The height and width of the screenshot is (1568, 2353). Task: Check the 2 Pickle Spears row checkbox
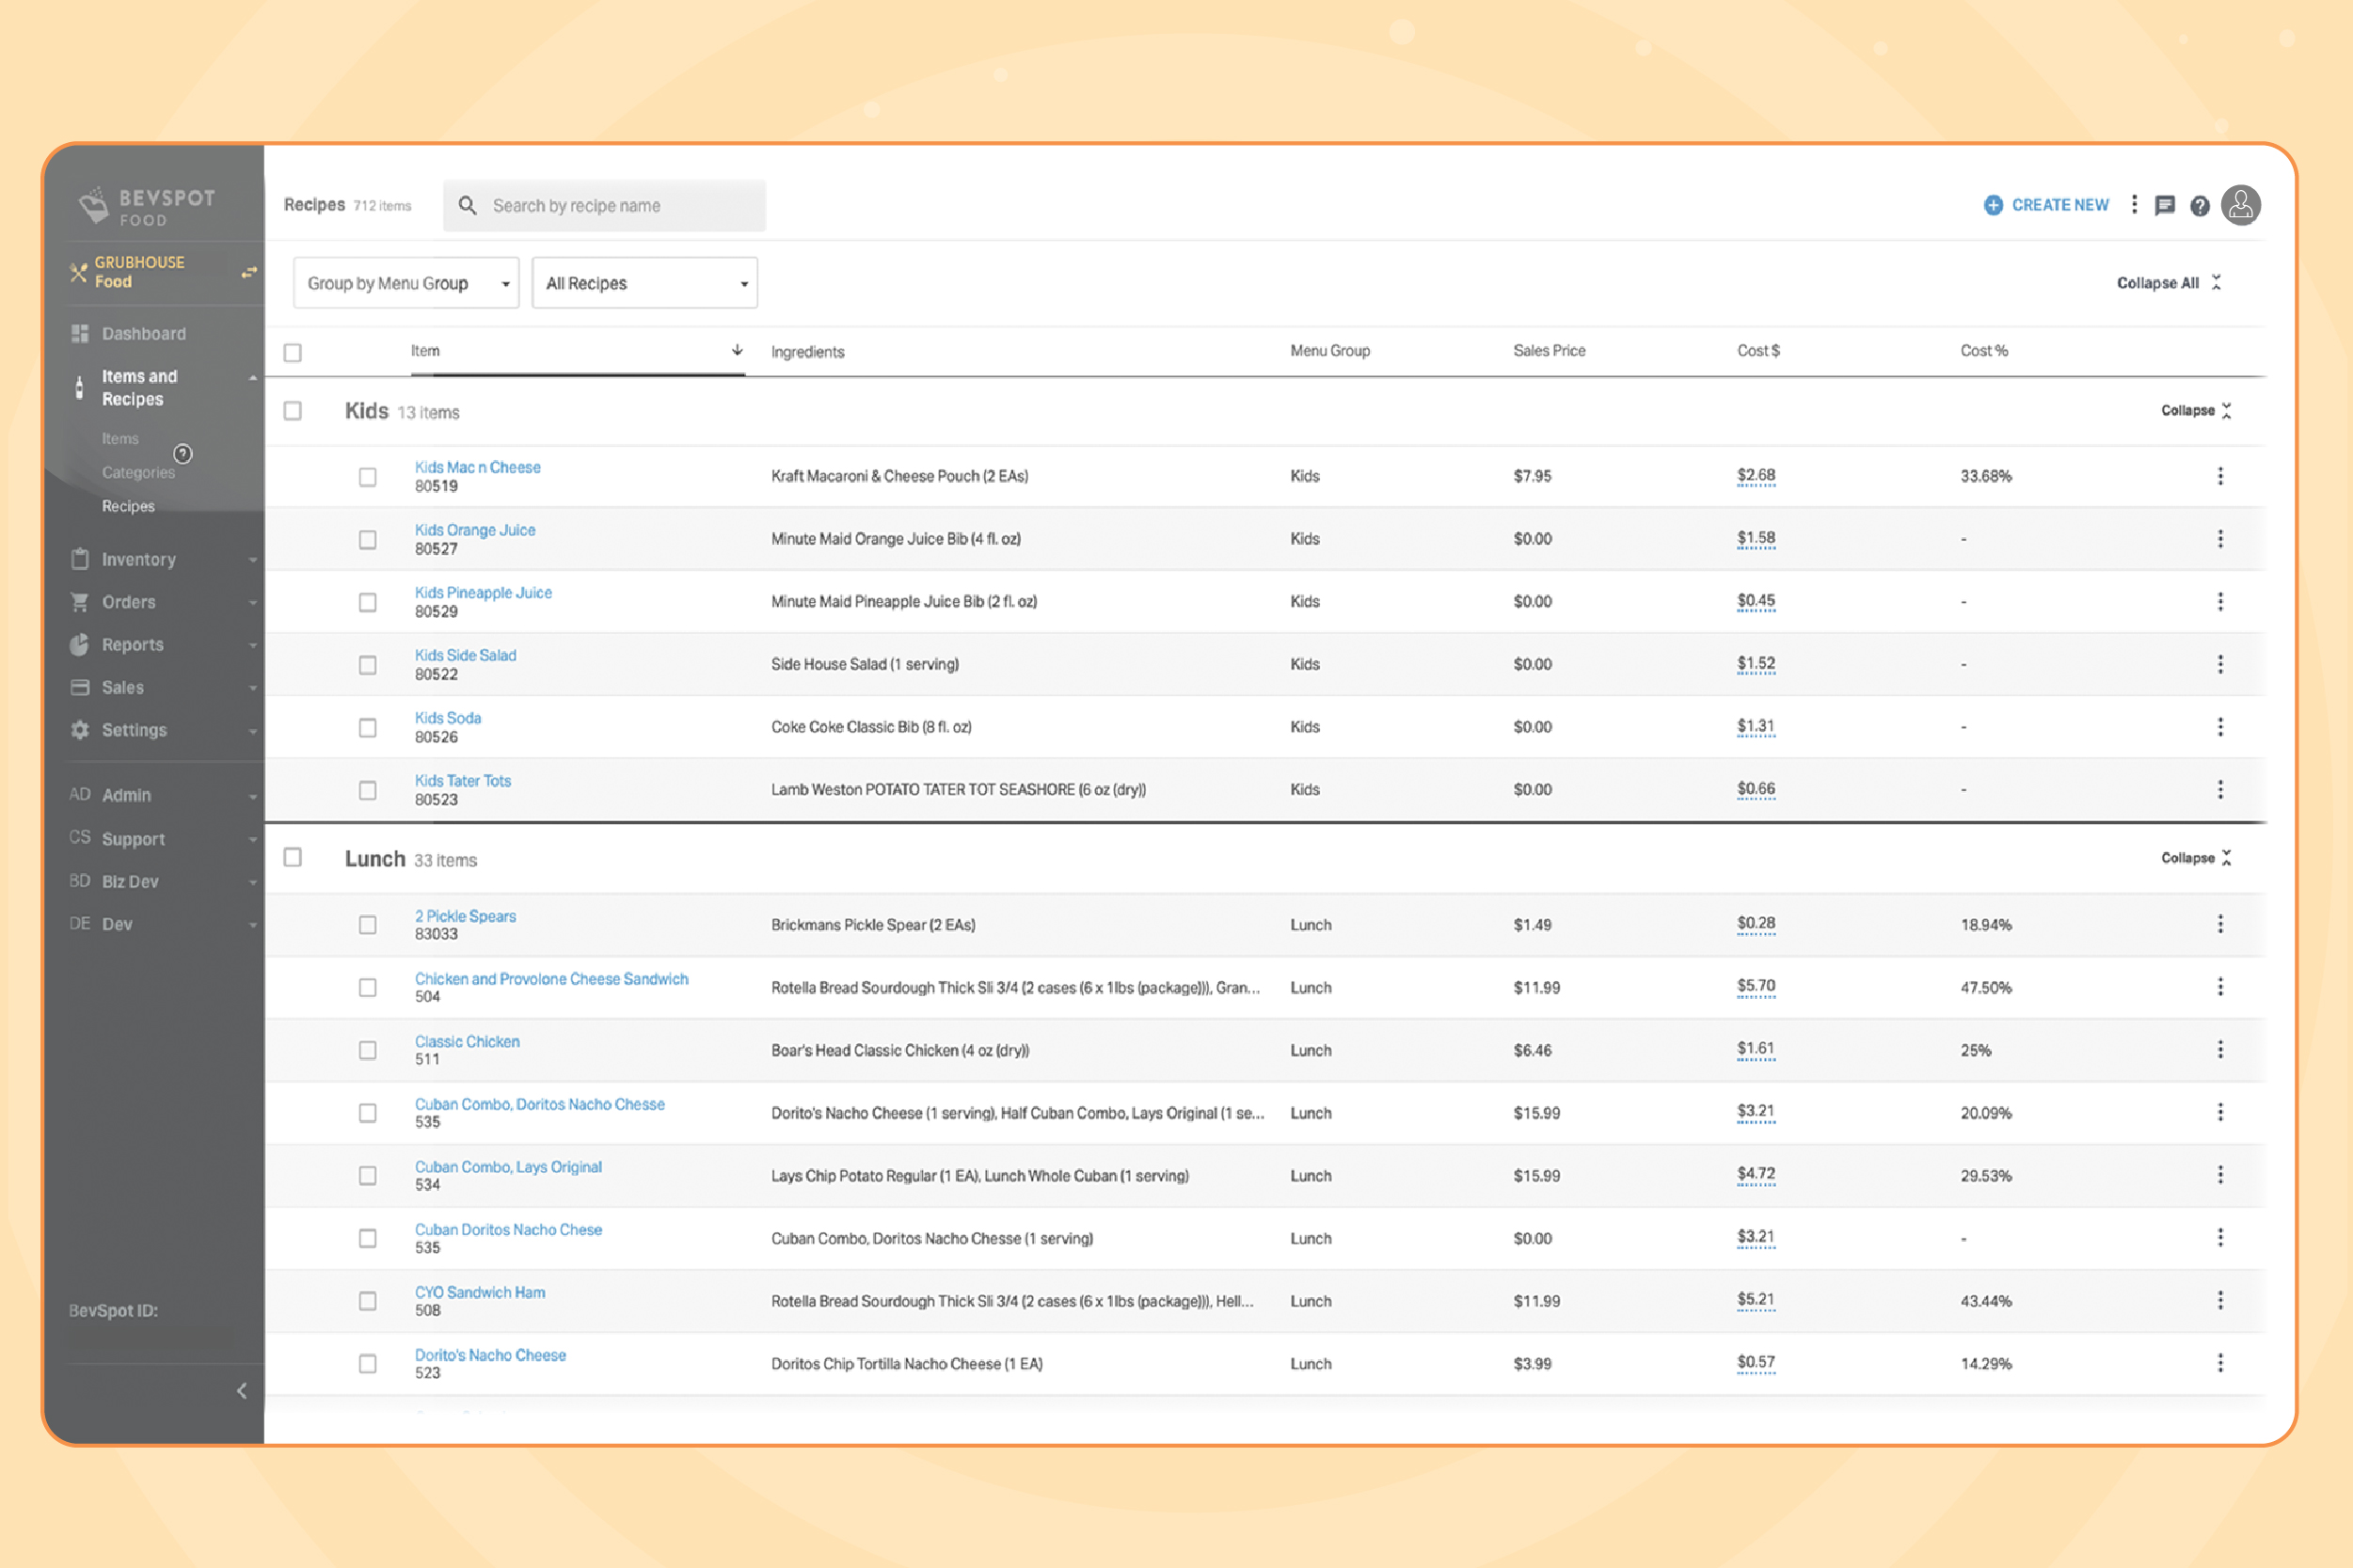pyautogui.click(x=367, y=925)
